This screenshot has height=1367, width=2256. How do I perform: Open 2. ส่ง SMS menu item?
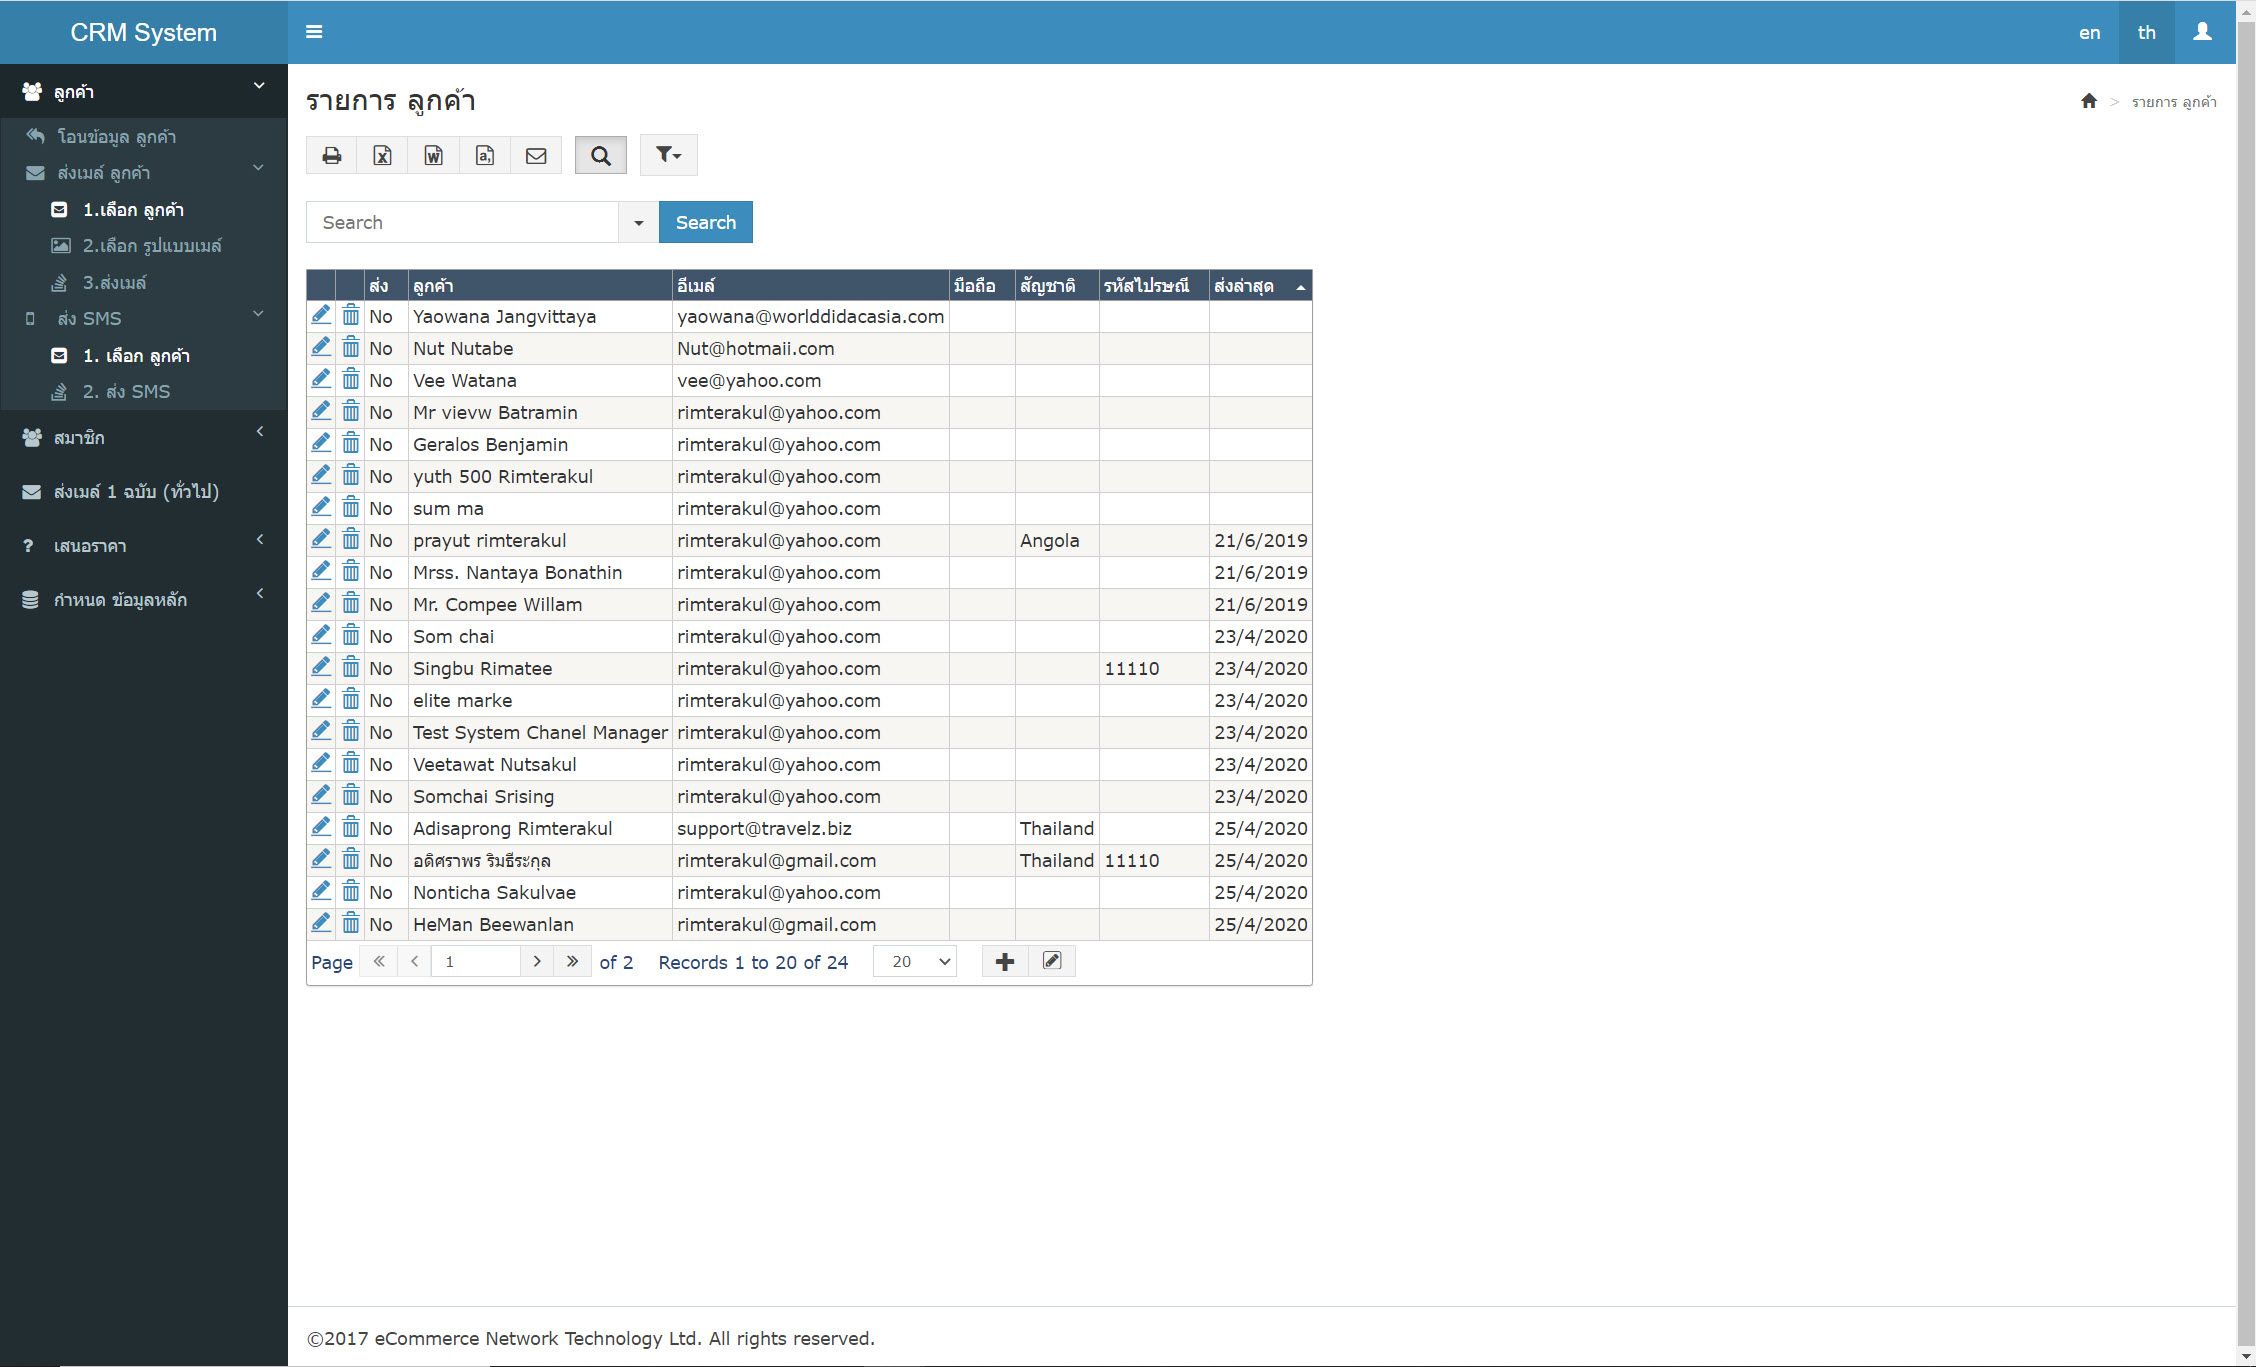144,391
